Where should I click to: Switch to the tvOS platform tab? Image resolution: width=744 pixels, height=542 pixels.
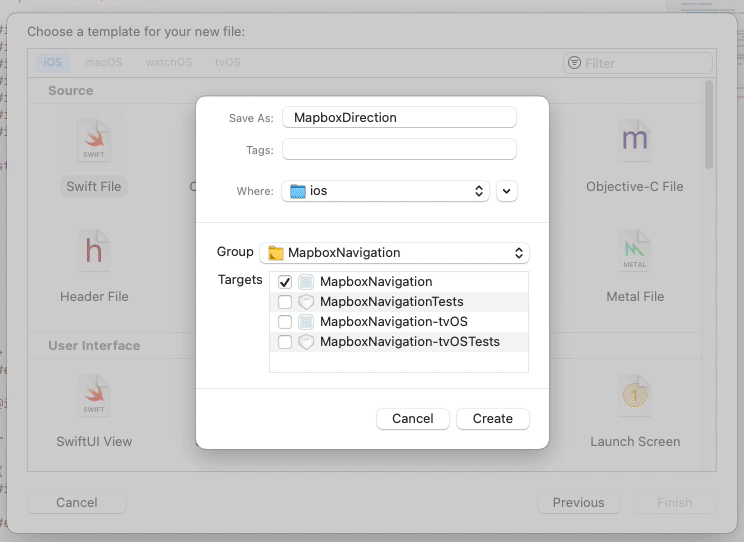227,62
